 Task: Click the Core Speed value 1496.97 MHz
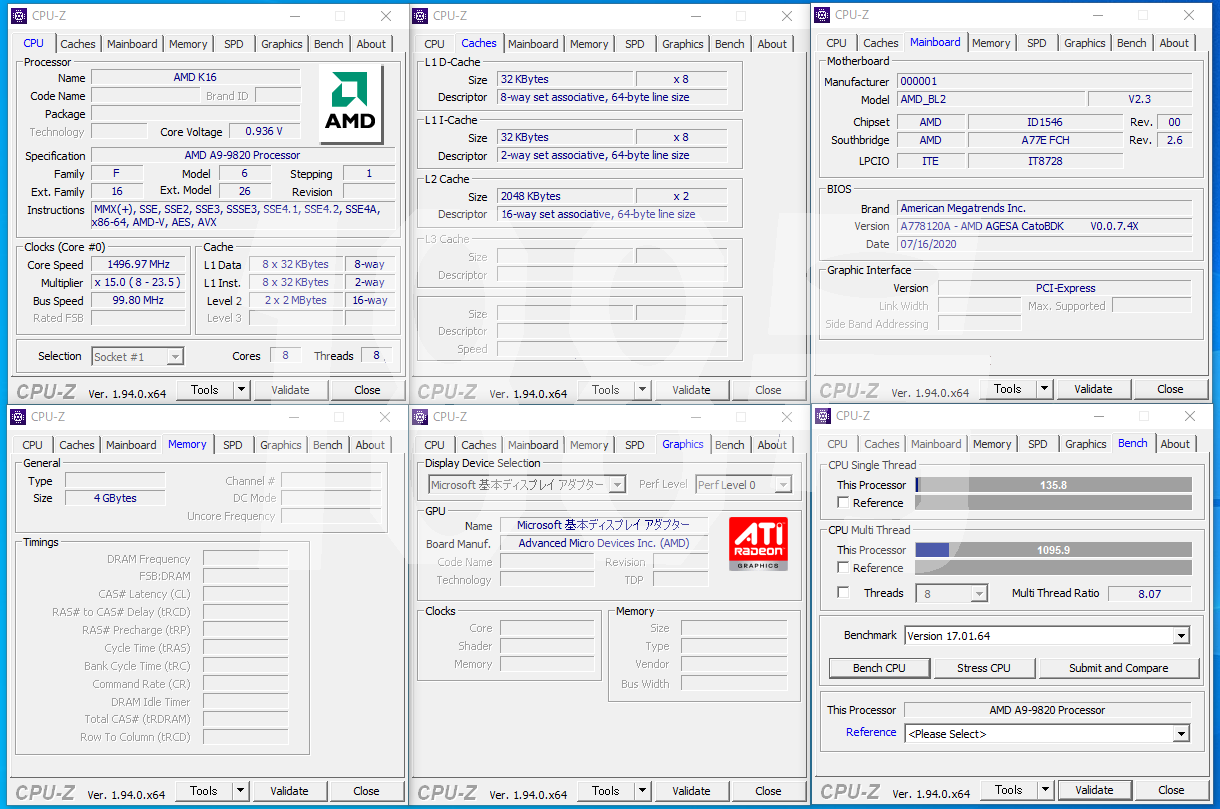pyautogui.click(x=138, y=265)
